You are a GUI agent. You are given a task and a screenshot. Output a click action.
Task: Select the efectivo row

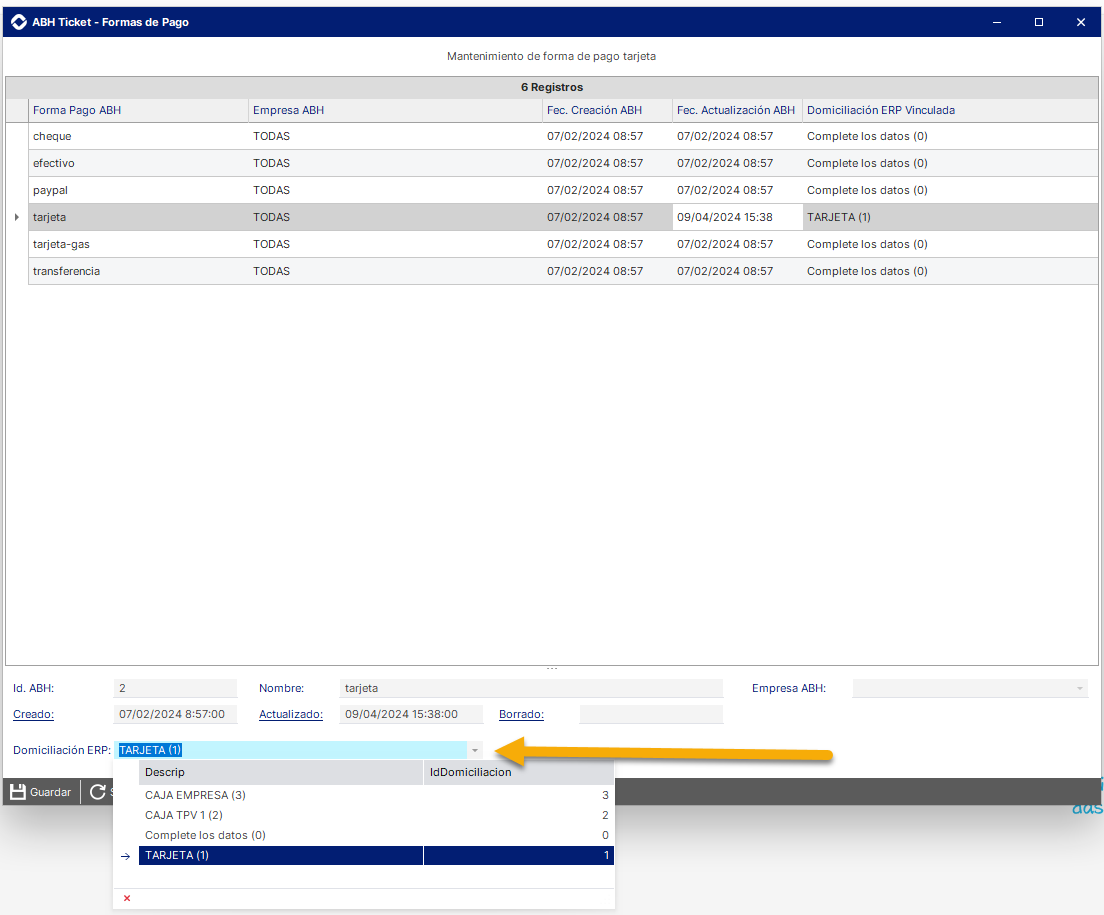[x=563, y=163]
